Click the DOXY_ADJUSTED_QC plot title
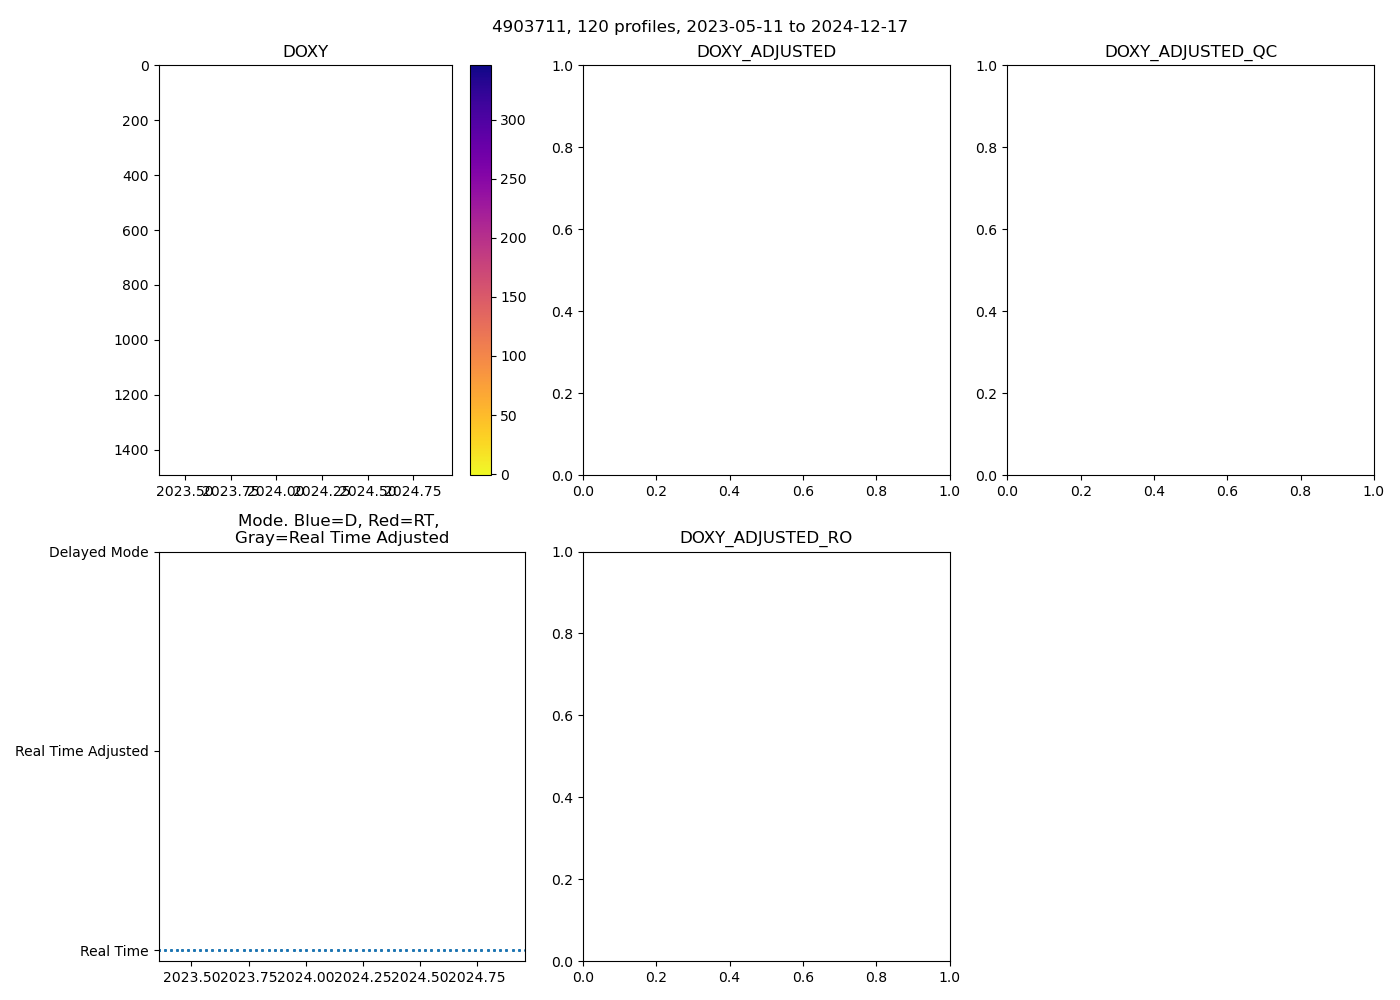The image size is (1400, 1000). click(x=1190, y=52)
